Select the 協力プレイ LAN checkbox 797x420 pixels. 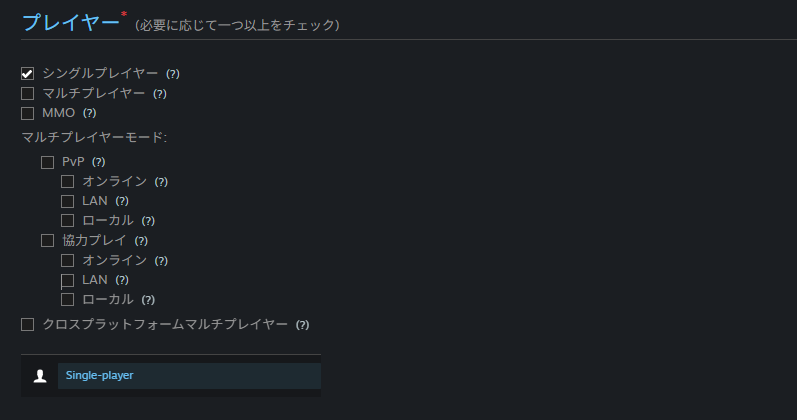(x=68, y=280)
